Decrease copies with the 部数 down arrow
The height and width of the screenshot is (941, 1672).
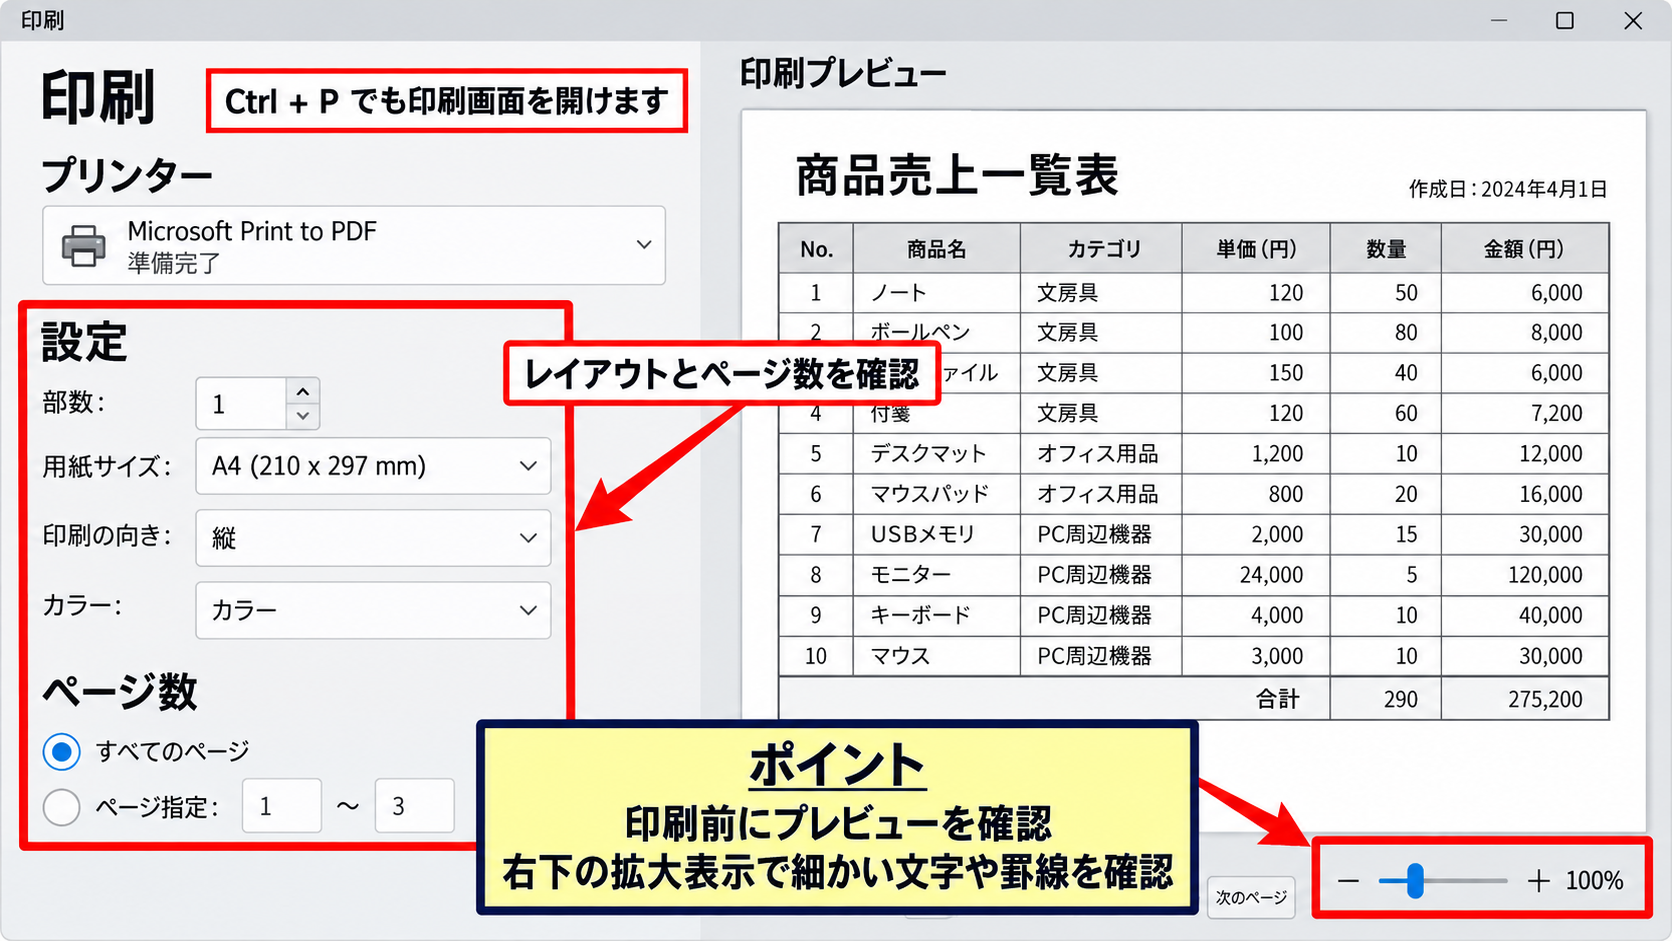303,416
